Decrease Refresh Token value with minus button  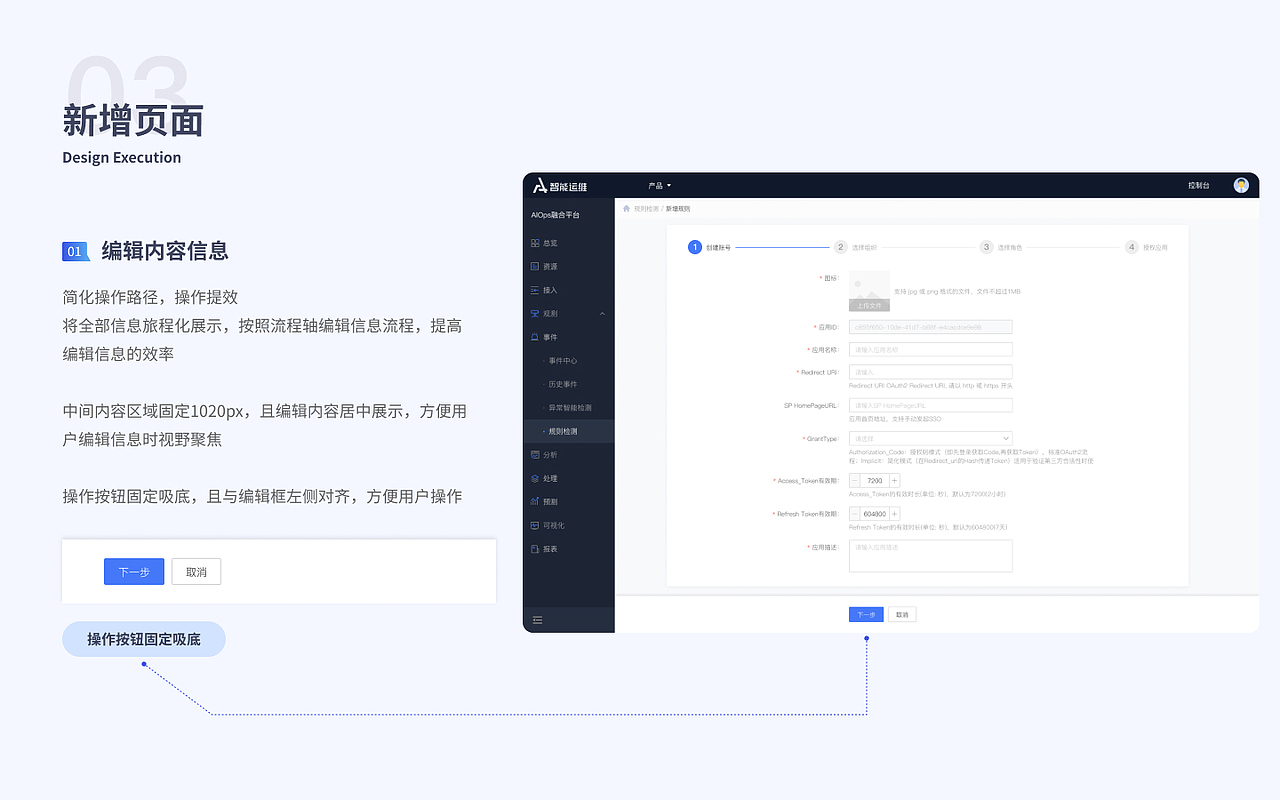[855, 514]
